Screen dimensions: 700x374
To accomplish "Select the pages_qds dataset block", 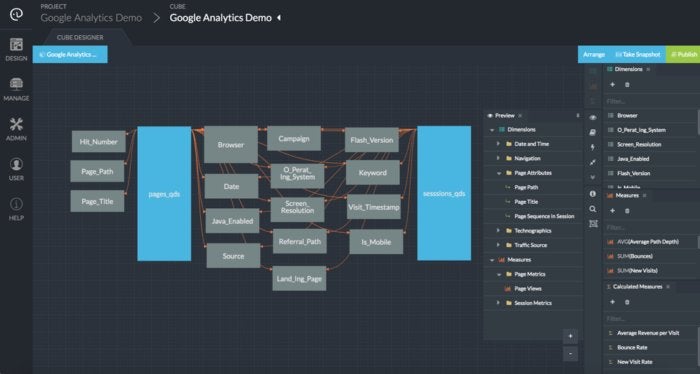I will point(164,194).
